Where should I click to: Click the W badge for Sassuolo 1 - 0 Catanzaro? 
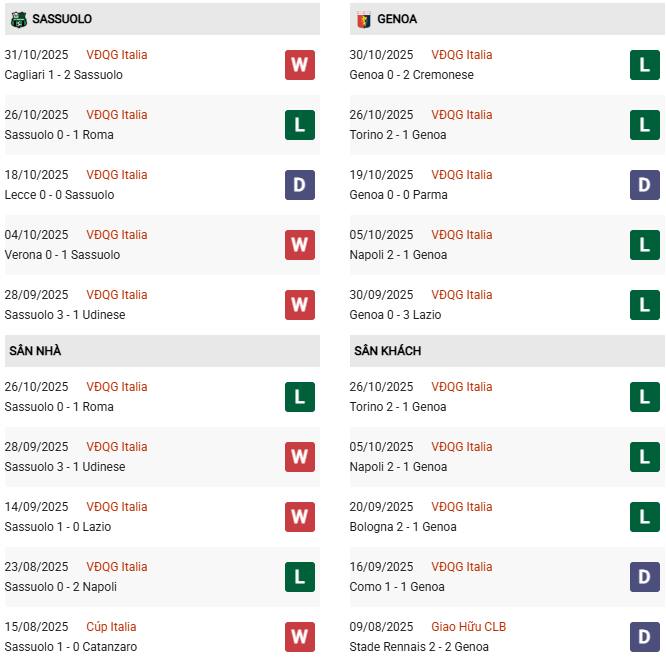pos(300,637)
